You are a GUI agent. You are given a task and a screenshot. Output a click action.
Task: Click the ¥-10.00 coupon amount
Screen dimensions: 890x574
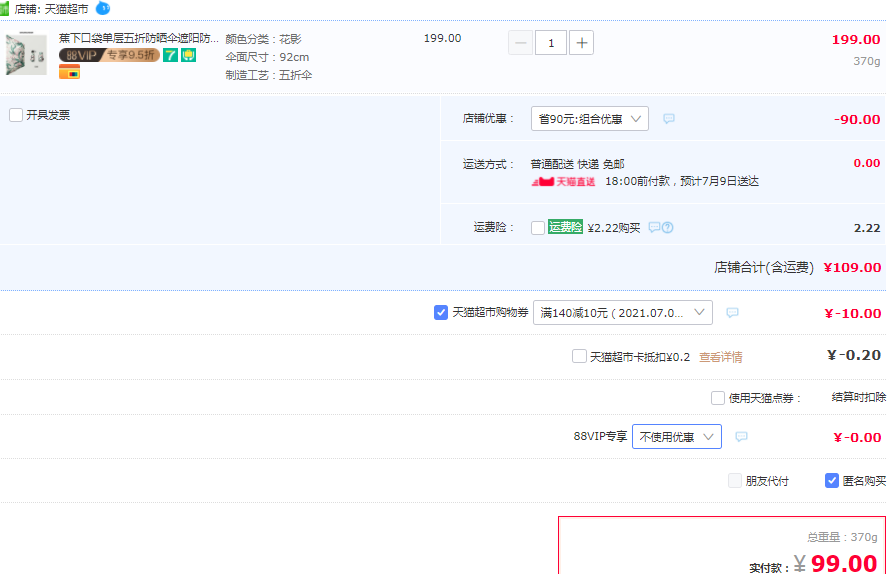coord(853,313)
